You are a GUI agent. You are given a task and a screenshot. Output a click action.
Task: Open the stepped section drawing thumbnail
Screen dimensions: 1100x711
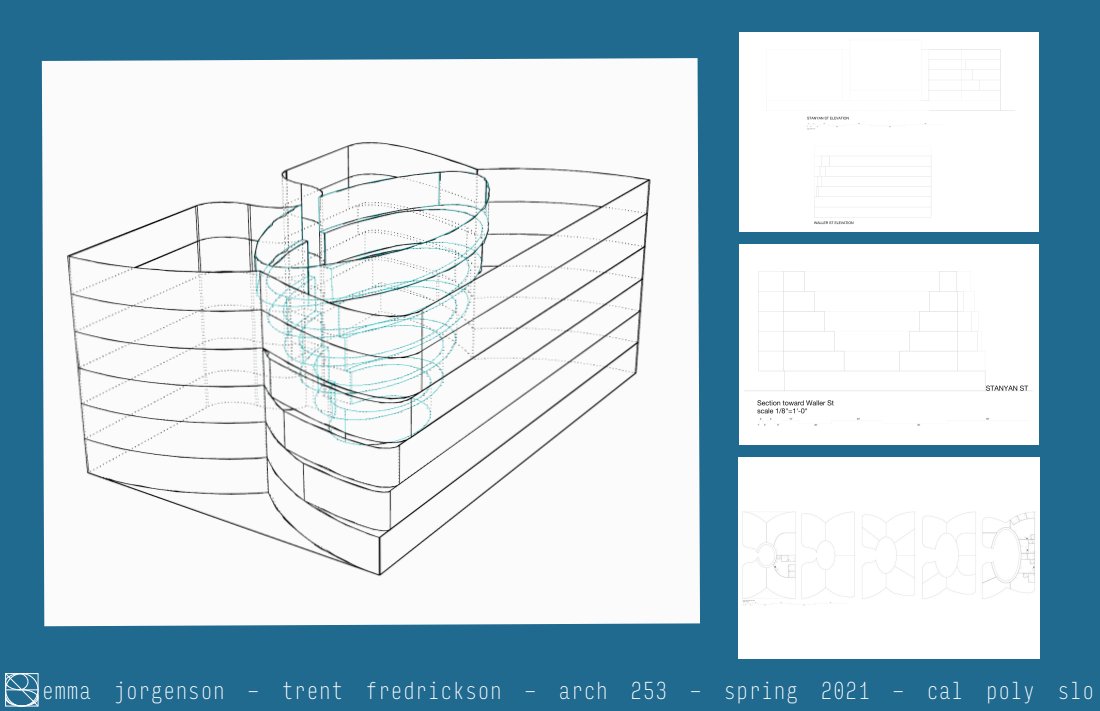coord(889,345)
